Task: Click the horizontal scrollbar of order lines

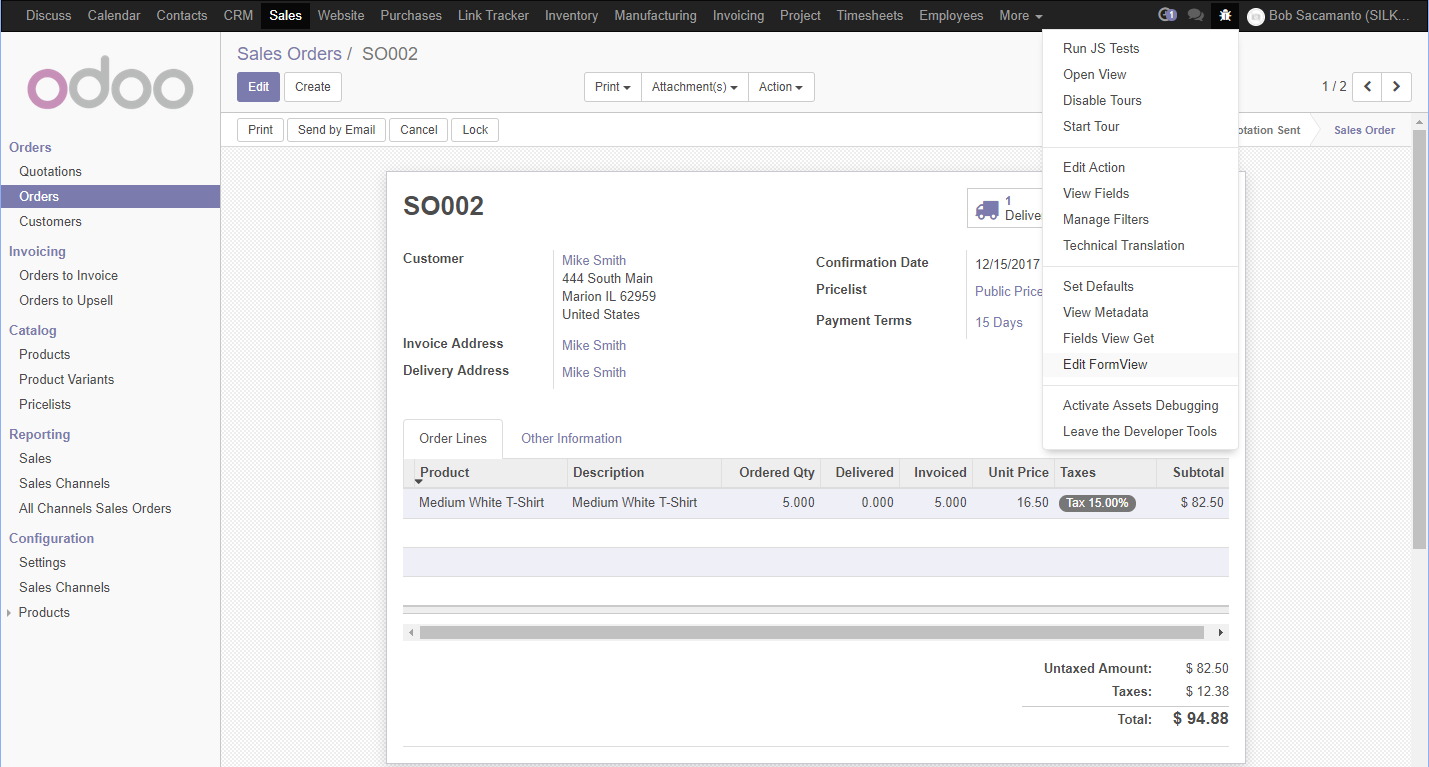Action: click(x=811, y=632)
